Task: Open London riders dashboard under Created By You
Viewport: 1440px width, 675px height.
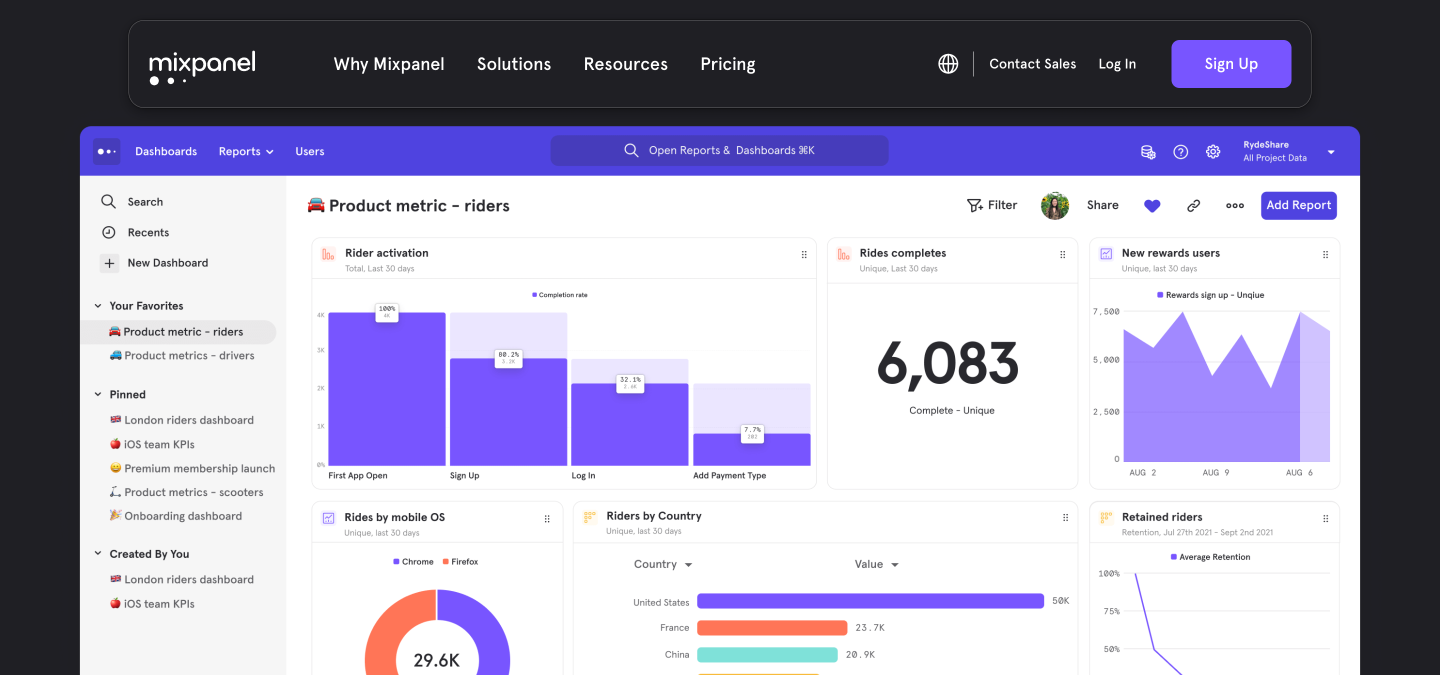Action: point(182,580)
